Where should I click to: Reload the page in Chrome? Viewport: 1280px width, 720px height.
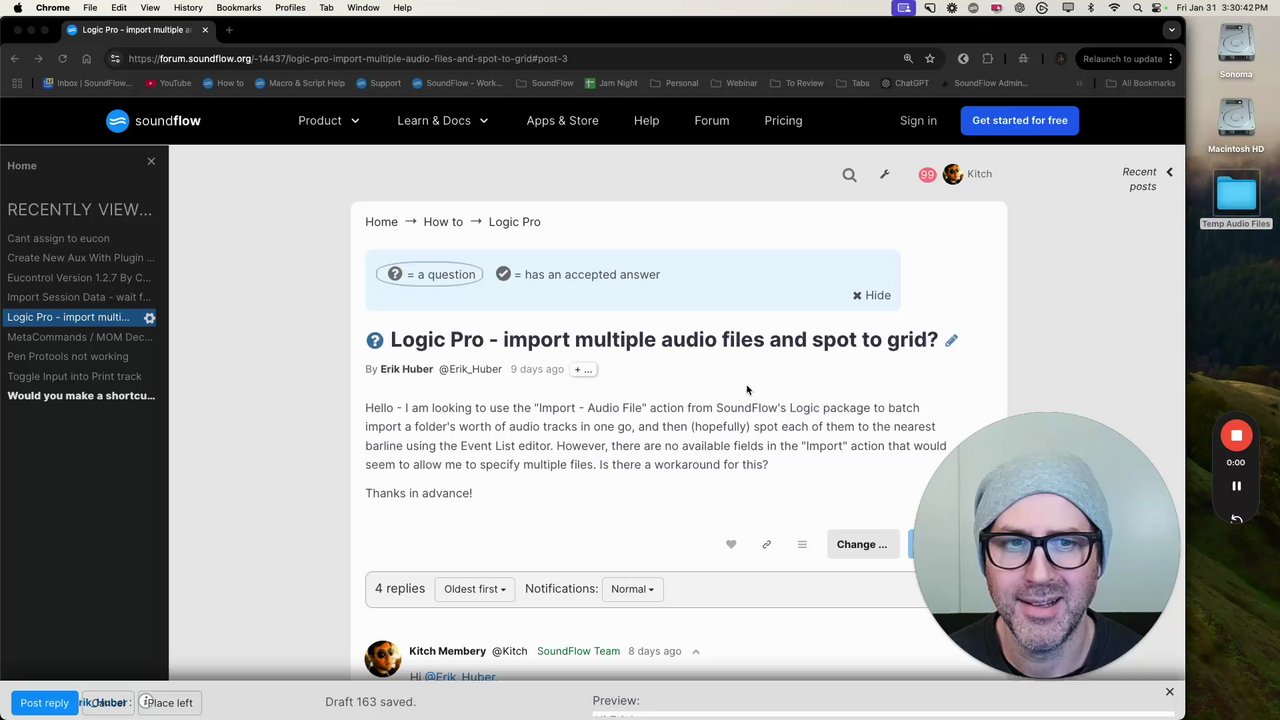tap(62, 59)
